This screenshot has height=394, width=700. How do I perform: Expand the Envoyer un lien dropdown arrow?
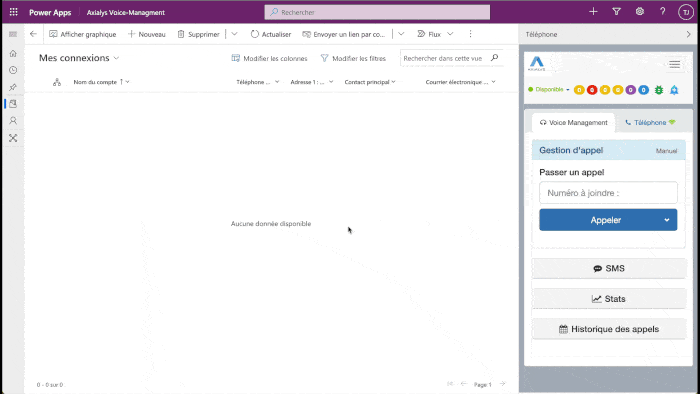click(401, 34)
